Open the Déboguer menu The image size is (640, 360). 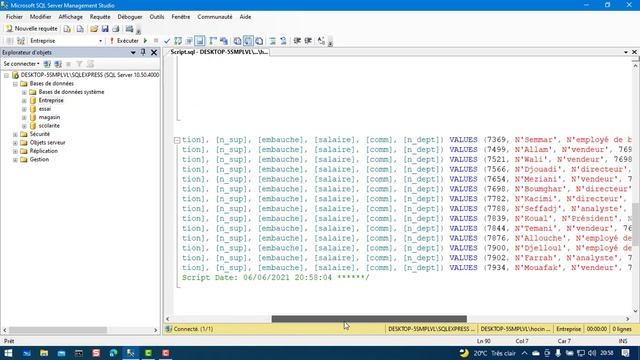point(130,17)
